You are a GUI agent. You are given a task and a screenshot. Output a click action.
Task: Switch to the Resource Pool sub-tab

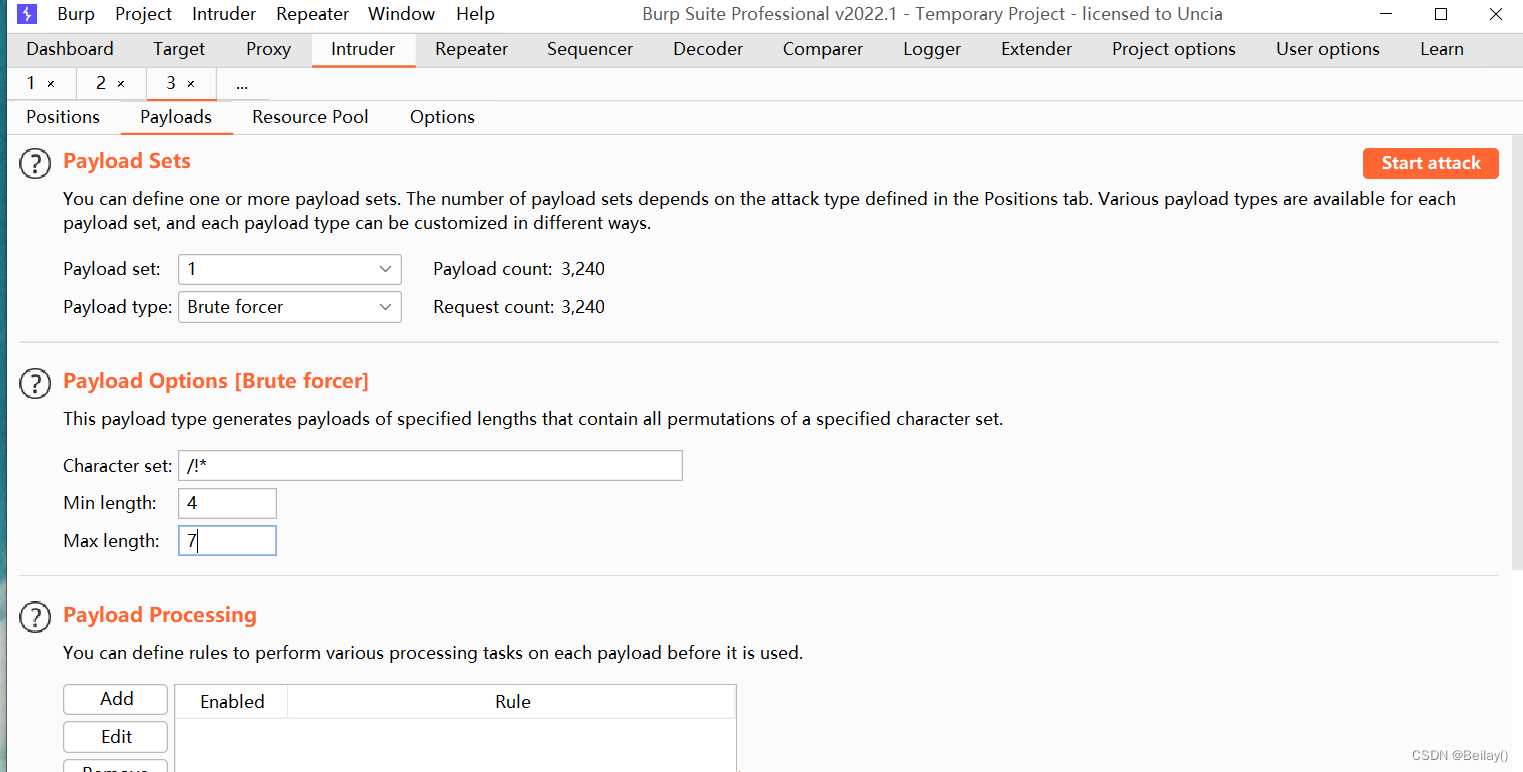pyautogui.click(x=310, y=117)
